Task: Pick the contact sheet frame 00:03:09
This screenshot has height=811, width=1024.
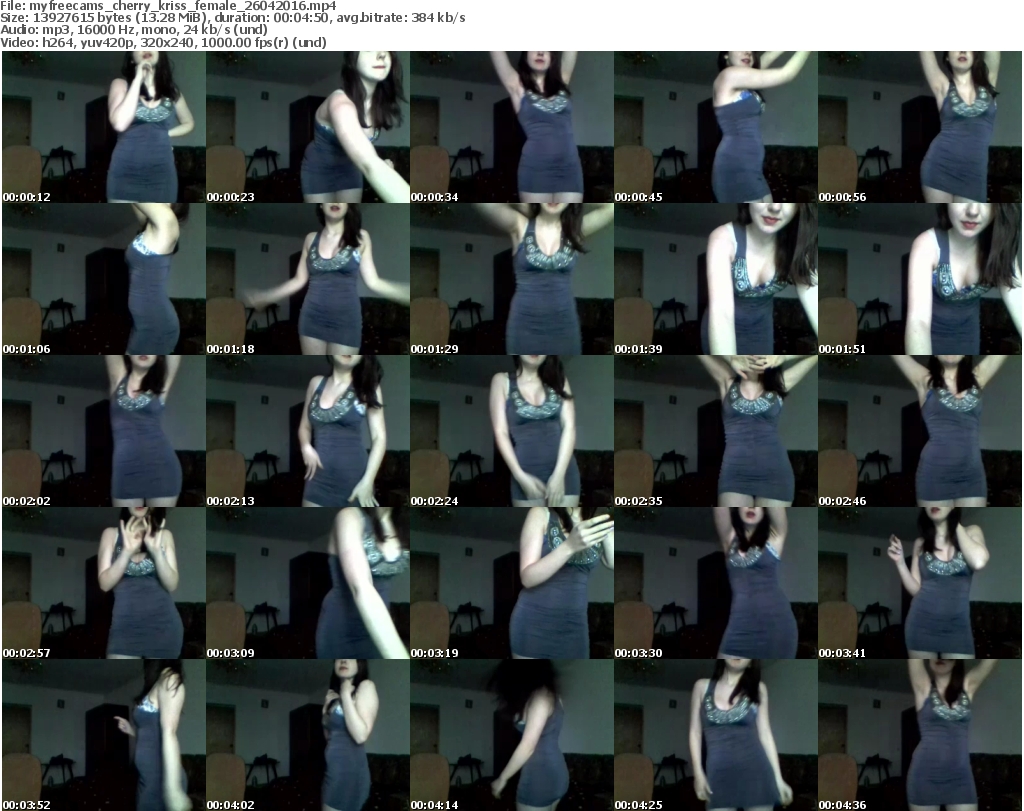Action: point(308,583)
